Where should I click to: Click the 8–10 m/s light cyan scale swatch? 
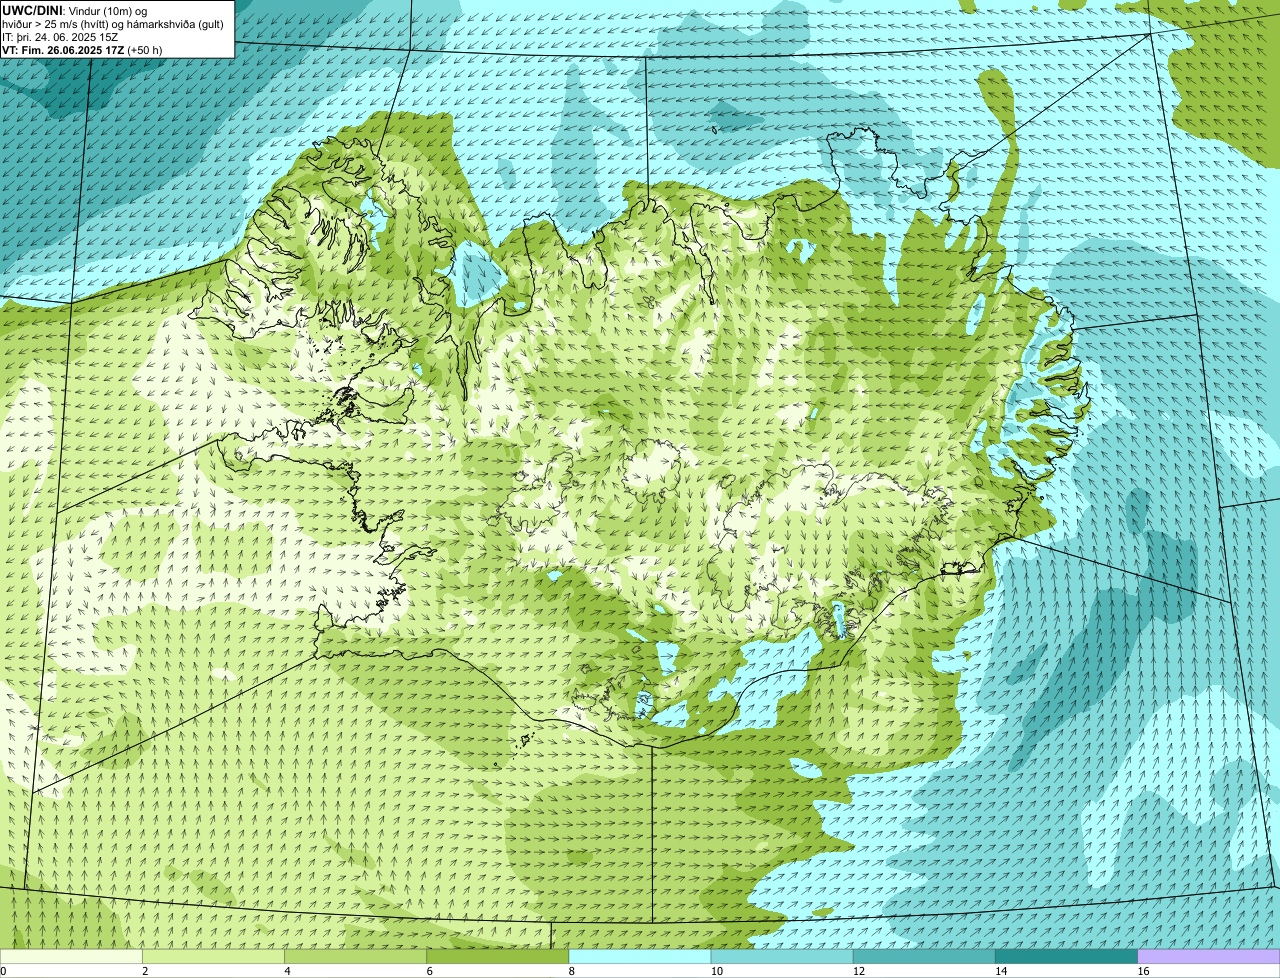coord(640,957)
